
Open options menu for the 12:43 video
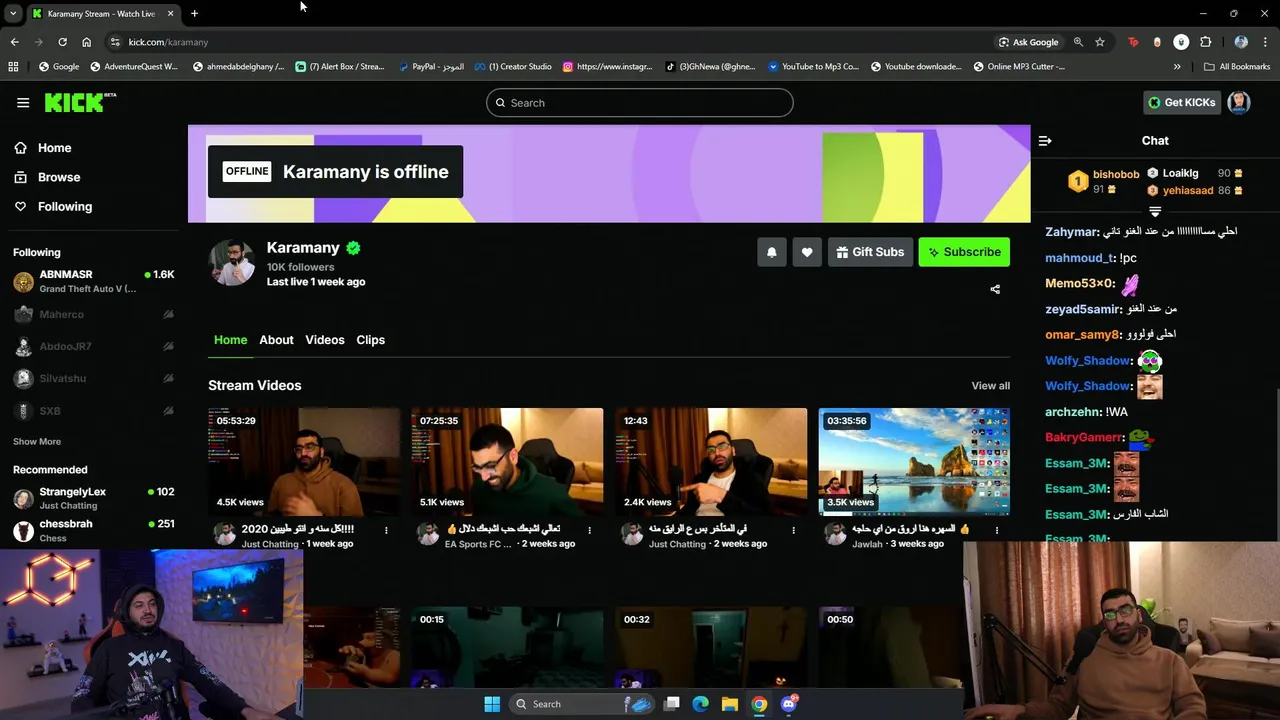(x=794, y=531)
